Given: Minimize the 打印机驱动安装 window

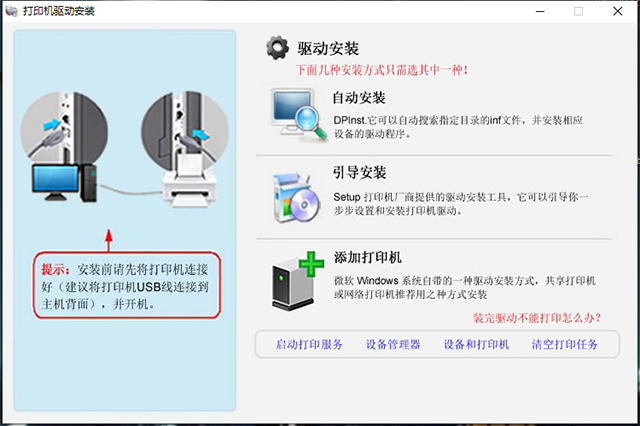Looking at the screenshot, I should click(540, 11).
